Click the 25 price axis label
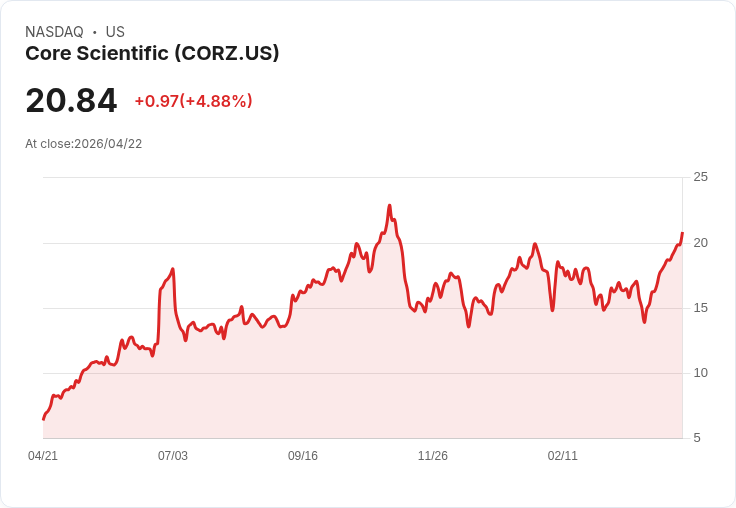The height and width of the screenshot is (508, 736). click(700, 177)
